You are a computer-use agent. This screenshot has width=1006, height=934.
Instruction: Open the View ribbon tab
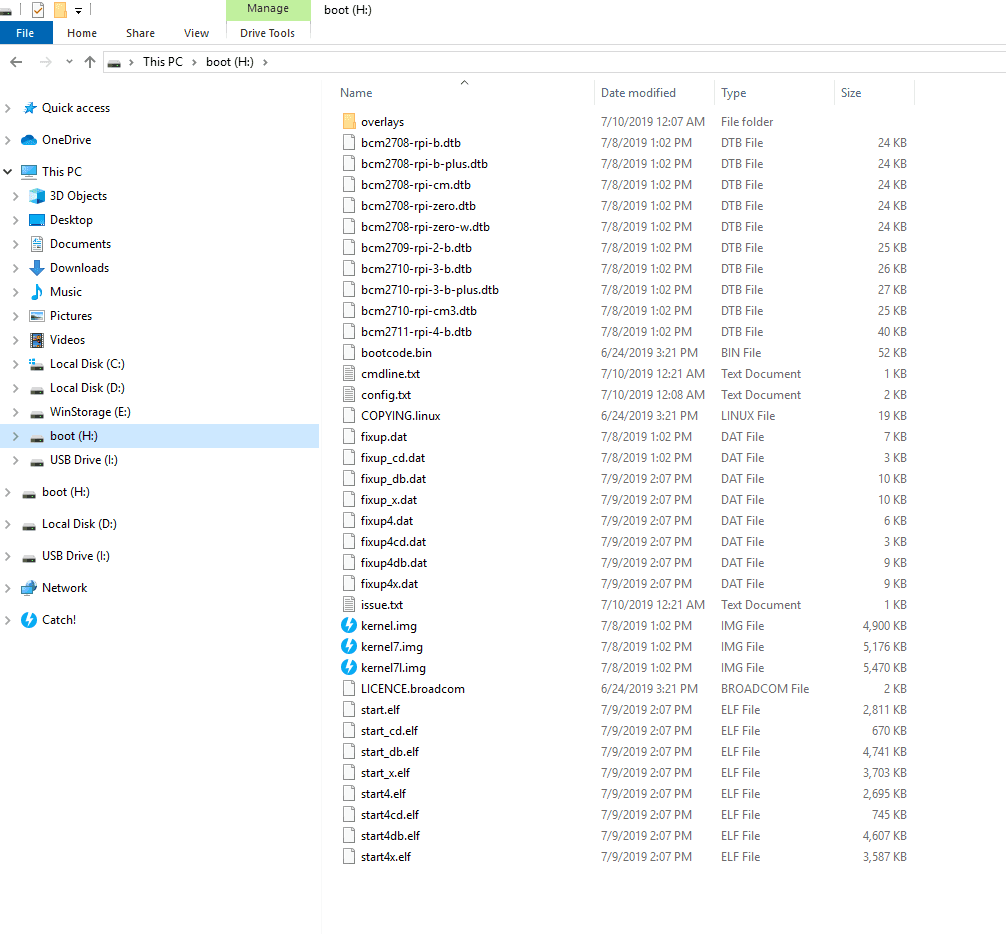pos(196,33)
